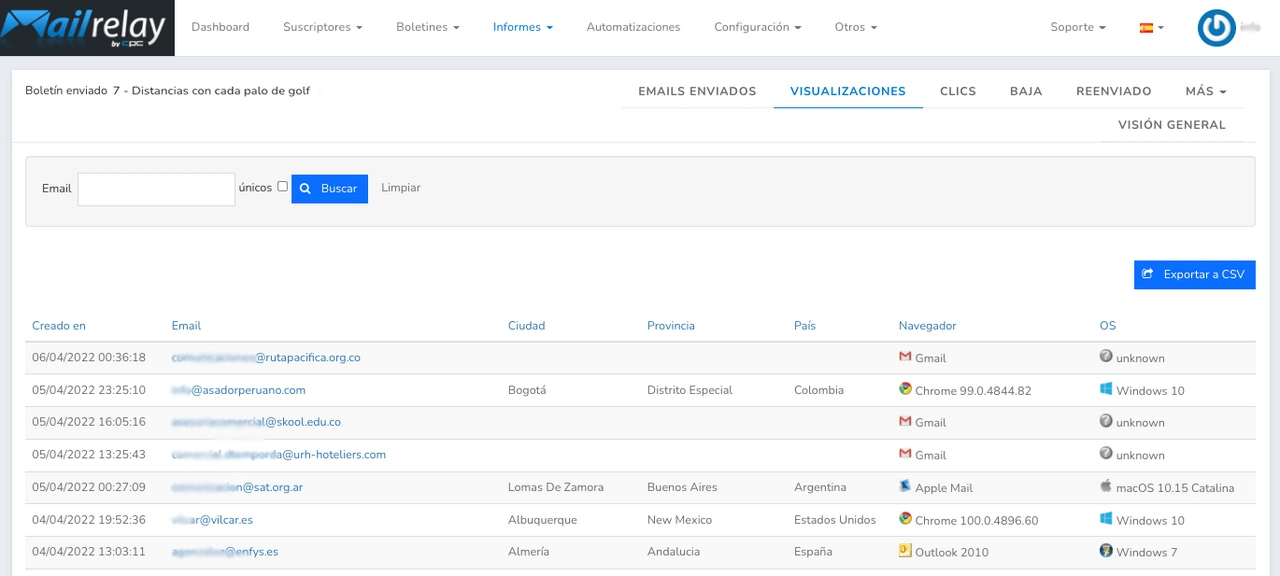Sort by Email column header
This screenshot has height=576, width=1280.
click(x=186, y=326)
